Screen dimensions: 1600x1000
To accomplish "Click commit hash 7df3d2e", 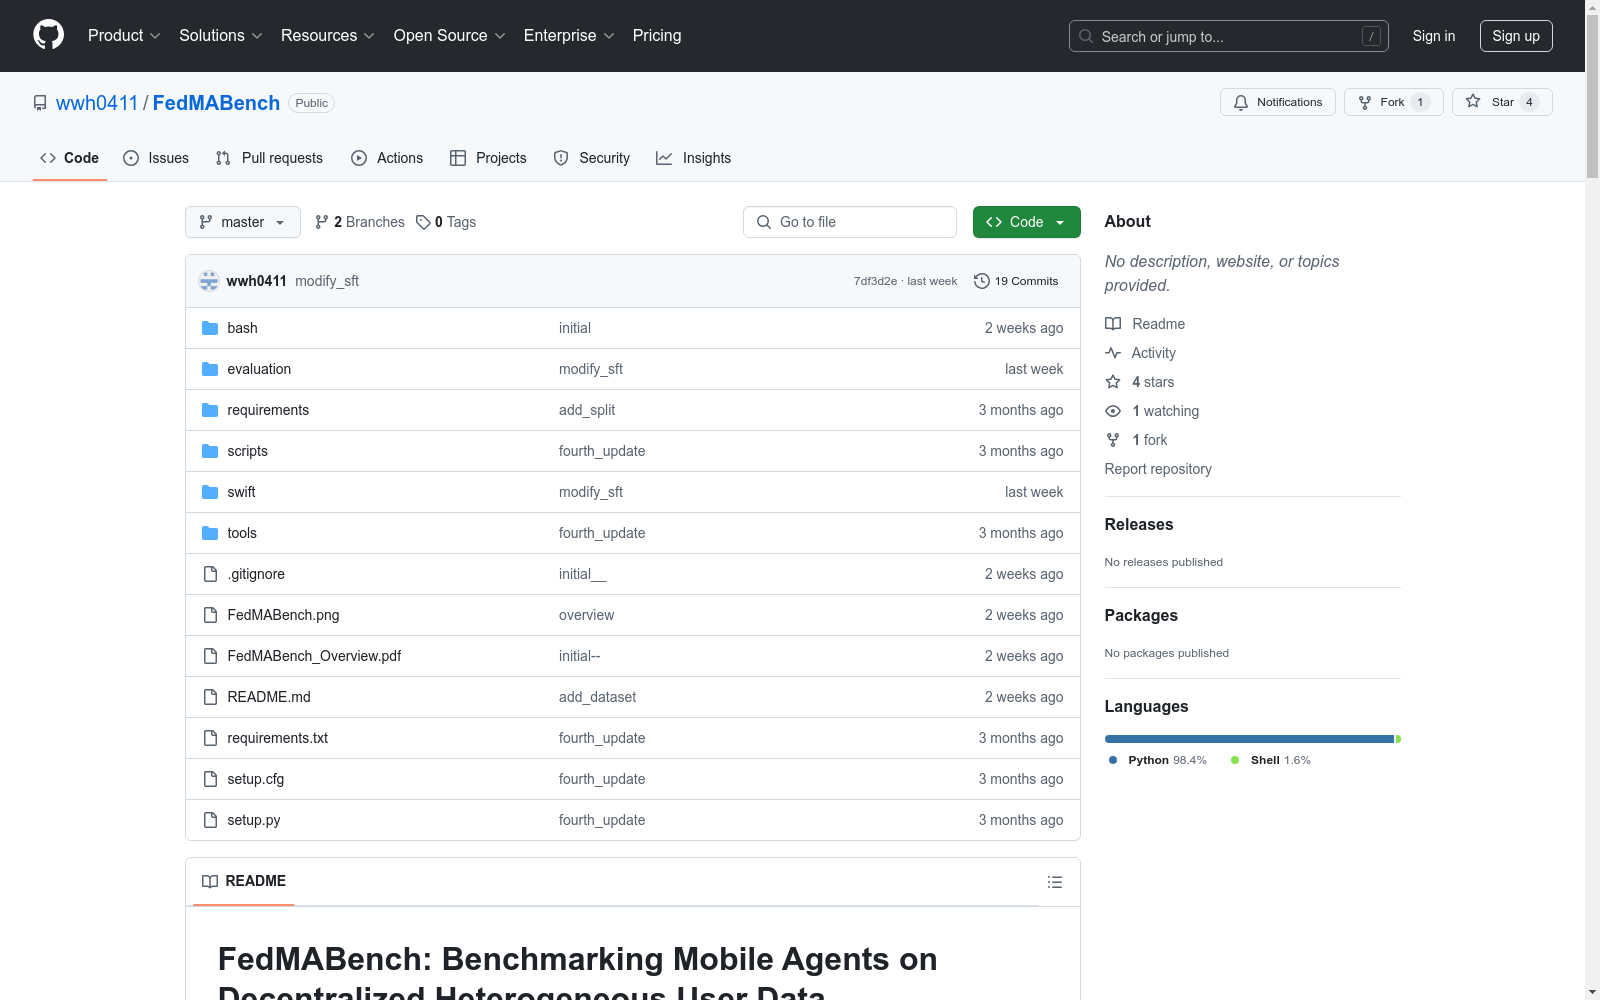I will (875, 281).
